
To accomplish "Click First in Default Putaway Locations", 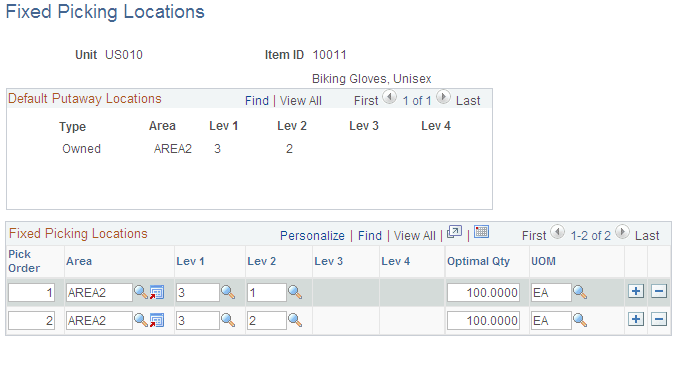I will pyautogui.click(x=366, y=101).
